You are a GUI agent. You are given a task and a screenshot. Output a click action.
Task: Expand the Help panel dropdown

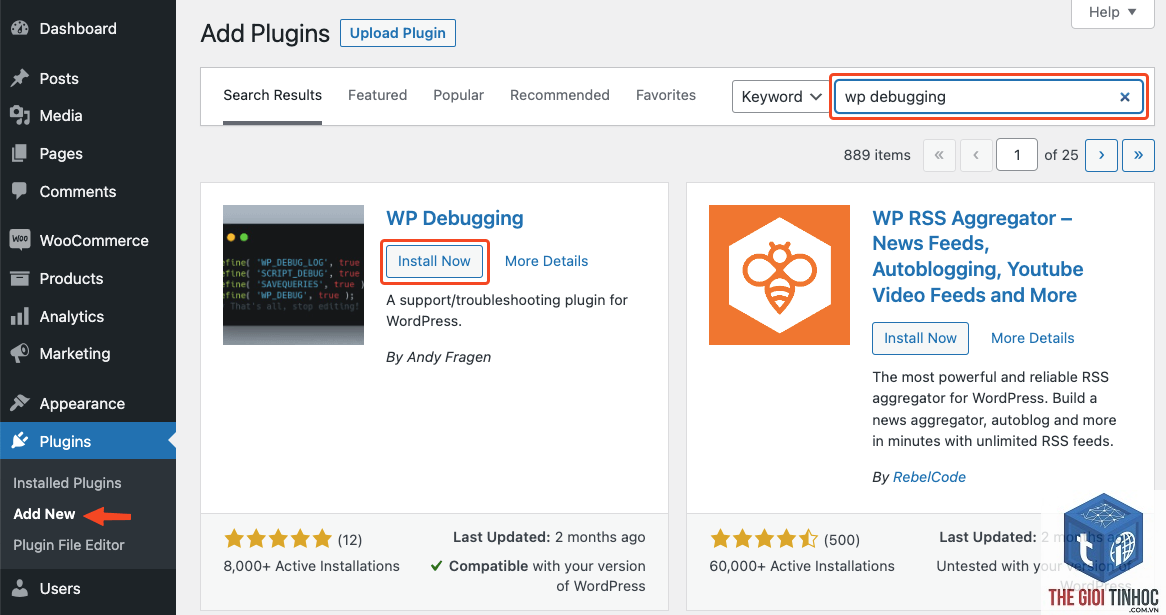(x=1113, y=13)
